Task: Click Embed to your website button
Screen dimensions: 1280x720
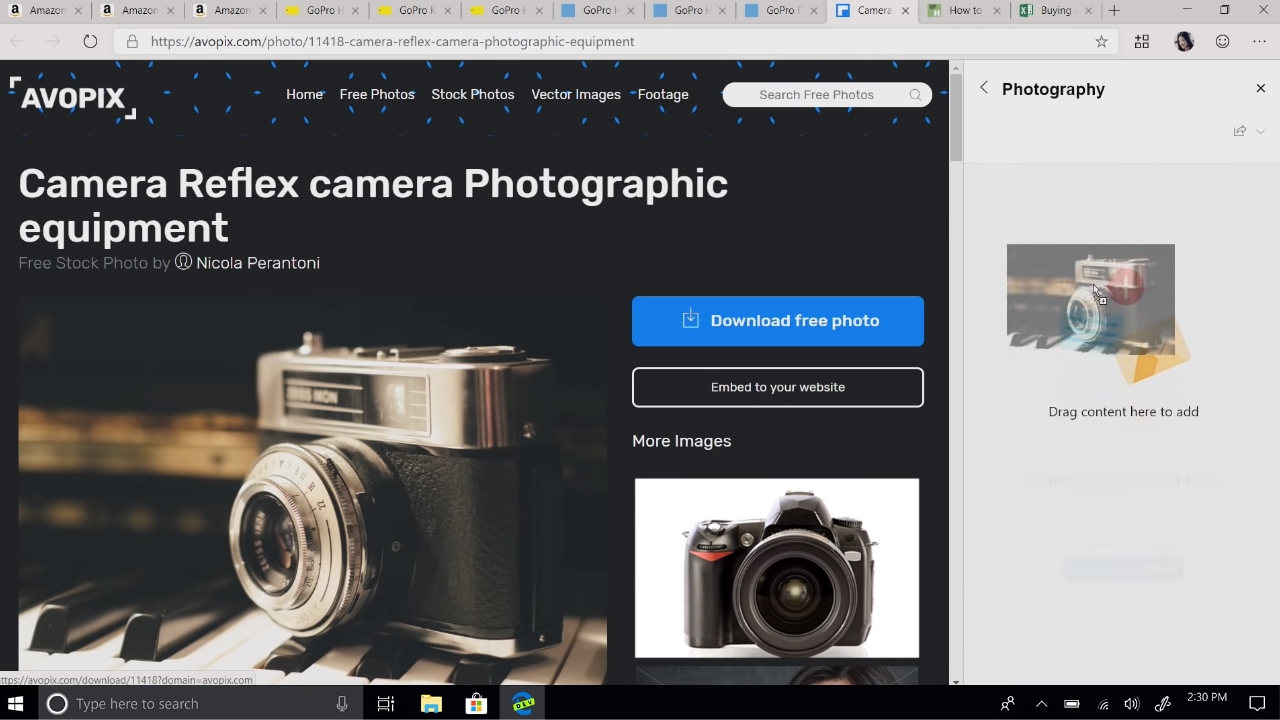Action: (x=777, y=388)
